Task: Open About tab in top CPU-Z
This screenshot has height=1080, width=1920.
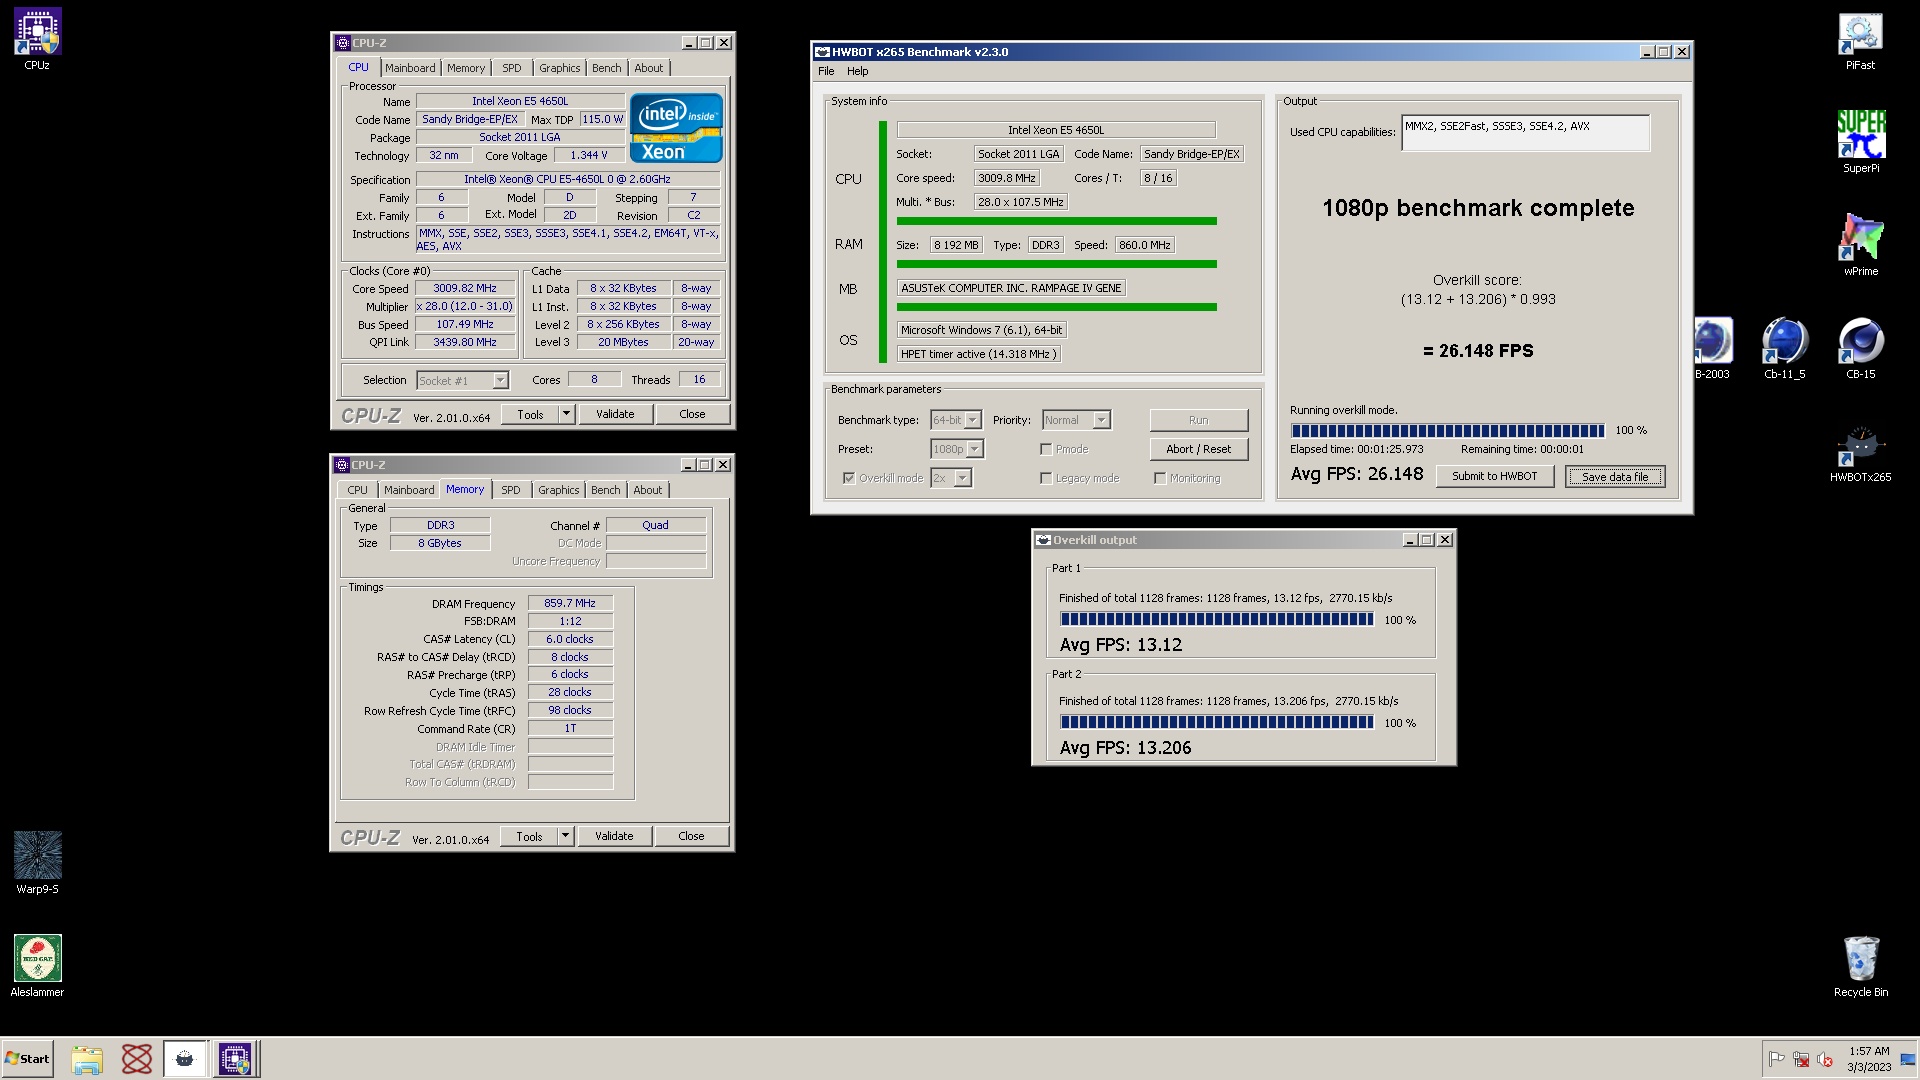Action: click(649, 68)
